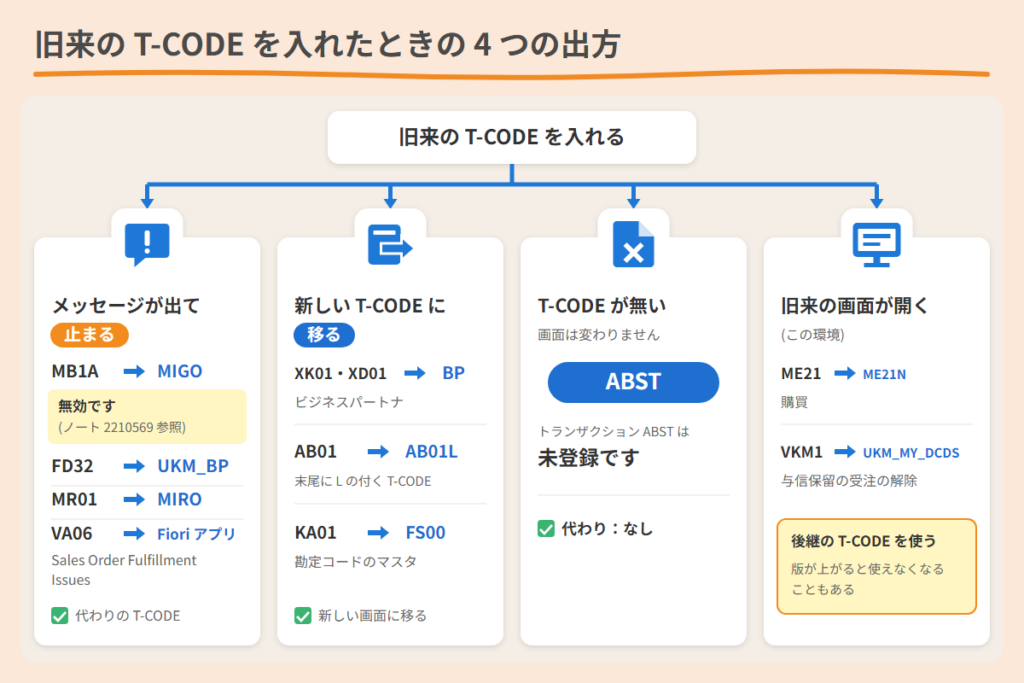Click the MR01 code text
This screenshot has height=683, width=1024.
74,500
